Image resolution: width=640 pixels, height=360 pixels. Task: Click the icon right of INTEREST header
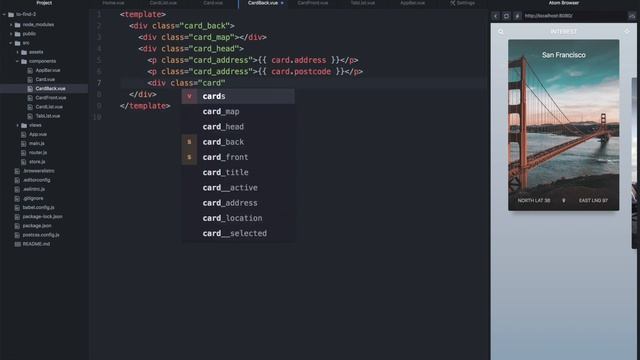[x=627, y=31]
